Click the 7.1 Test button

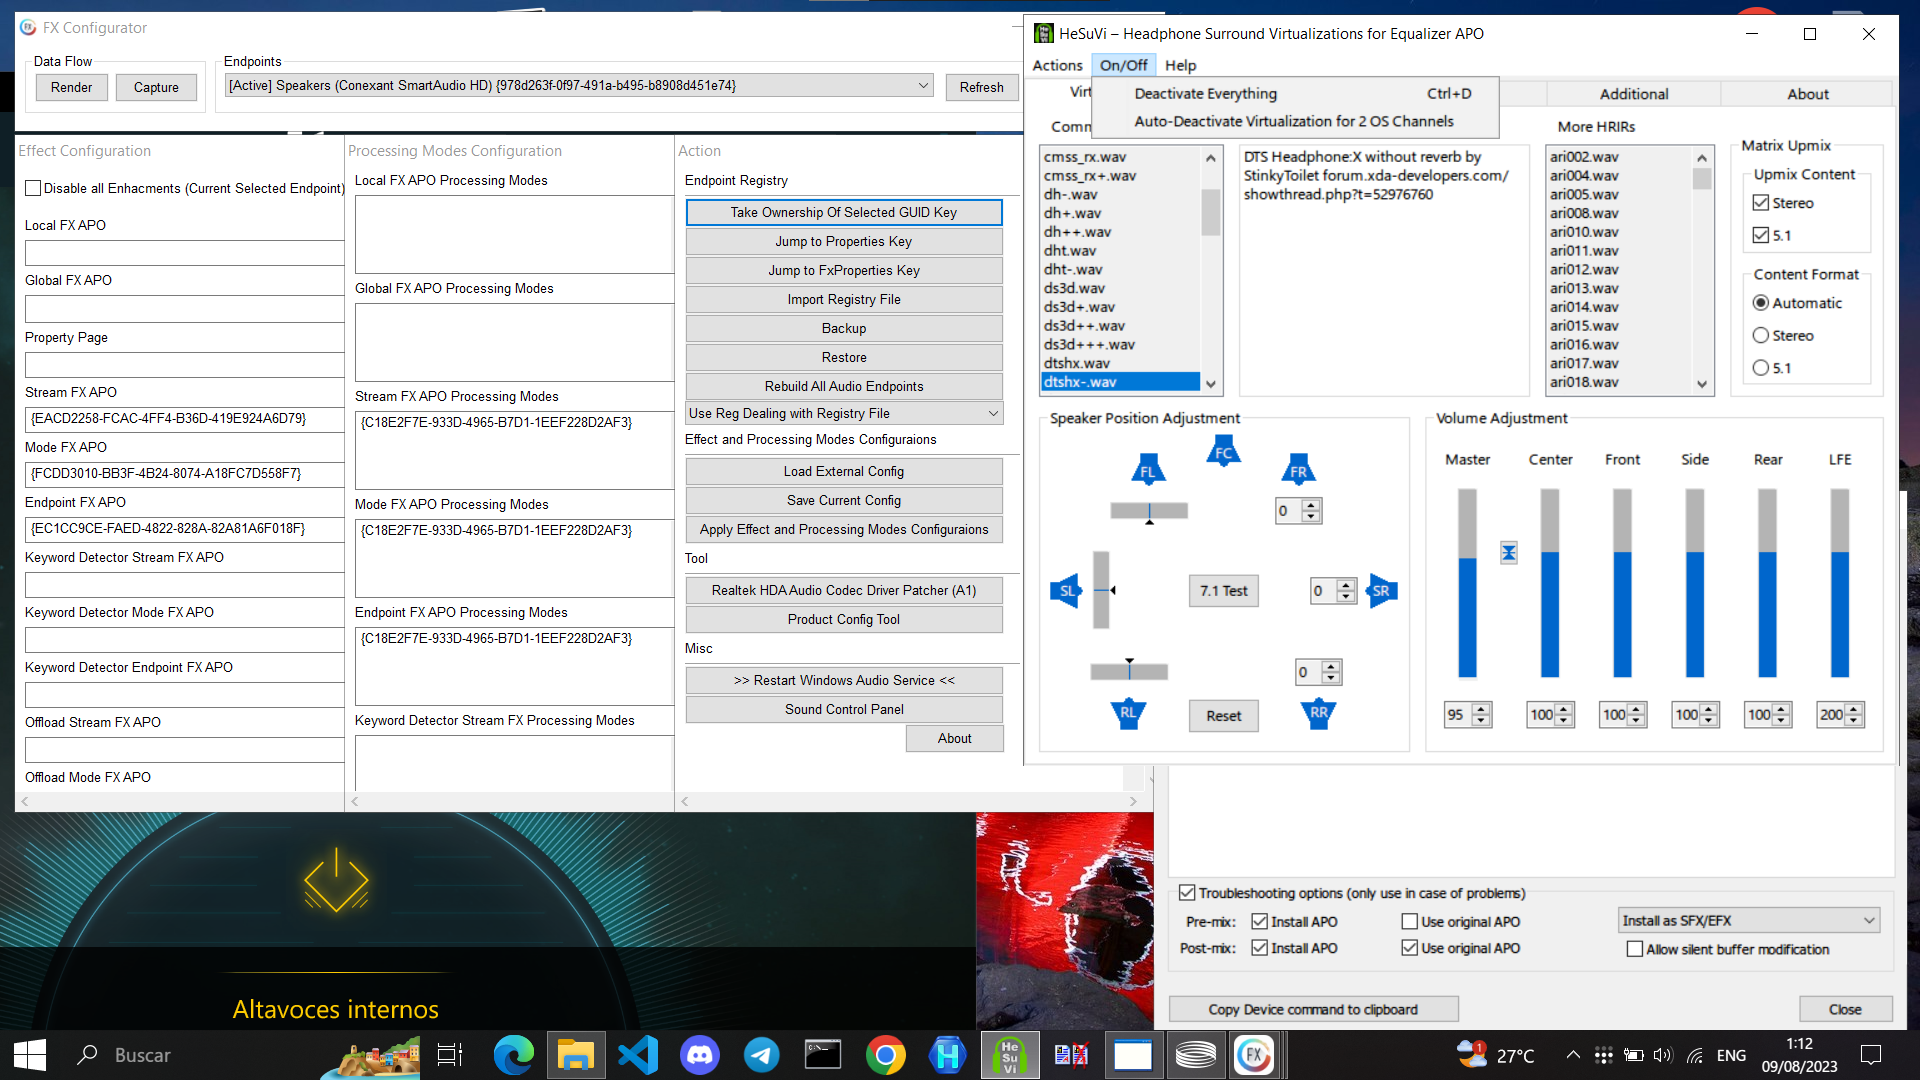pyautogui.click(x=1224, y=591)
